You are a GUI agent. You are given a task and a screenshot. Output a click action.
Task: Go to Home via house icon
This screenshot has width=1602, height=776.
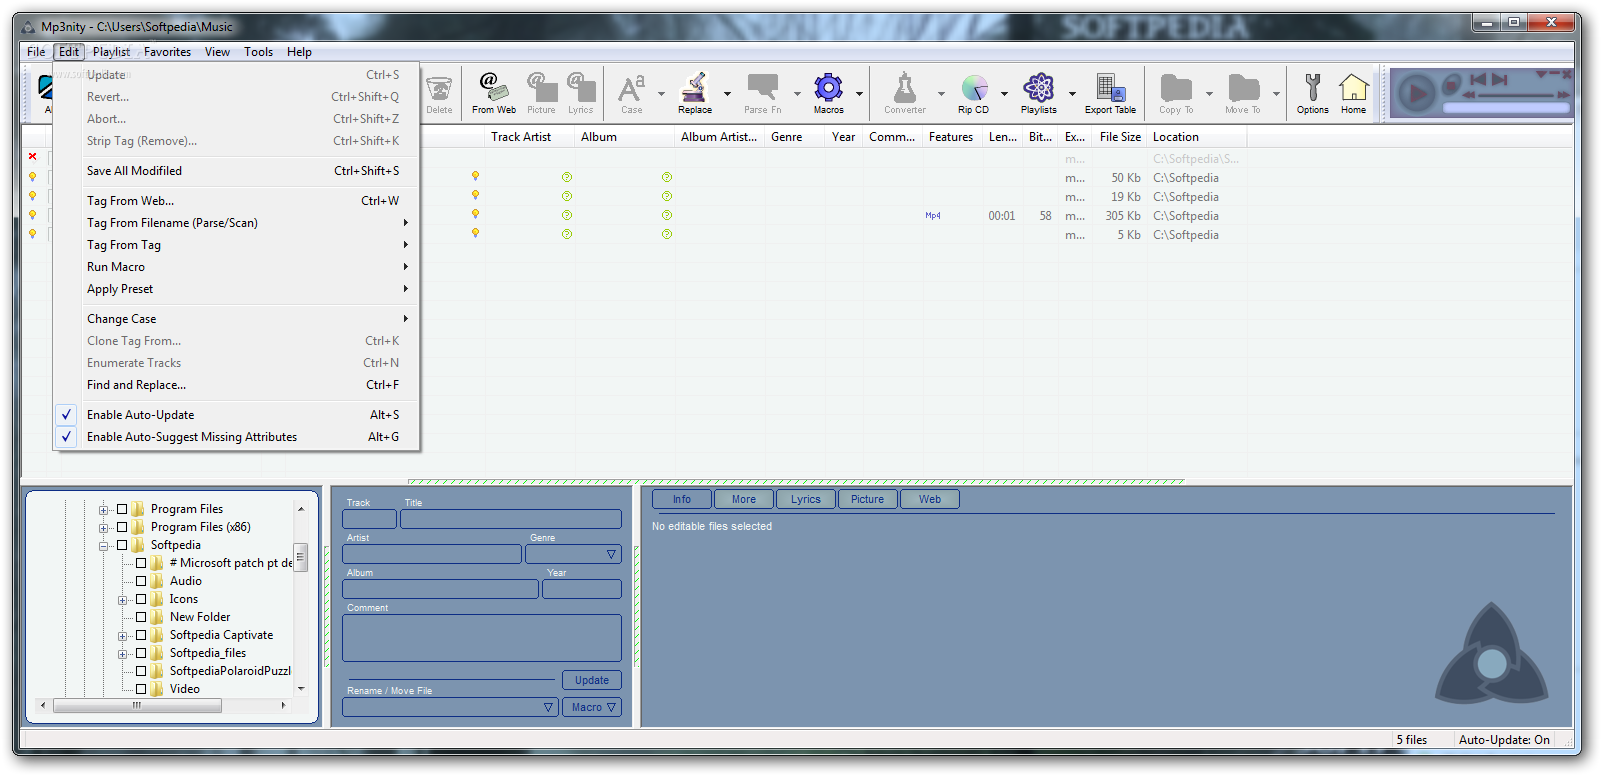(x=1354, y=94)
